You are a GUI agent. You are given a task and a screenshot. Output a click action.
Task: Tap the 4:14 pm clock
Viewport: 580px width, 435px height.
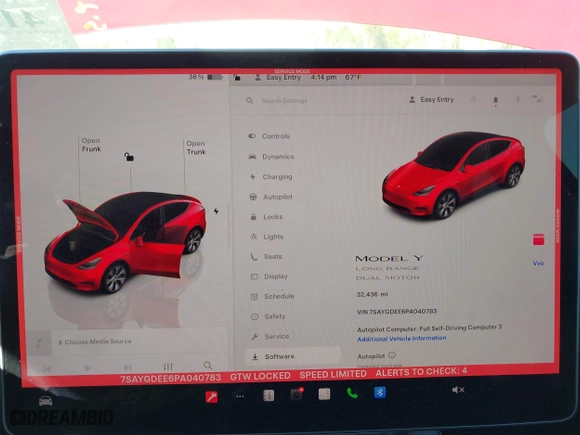point(324,77)
